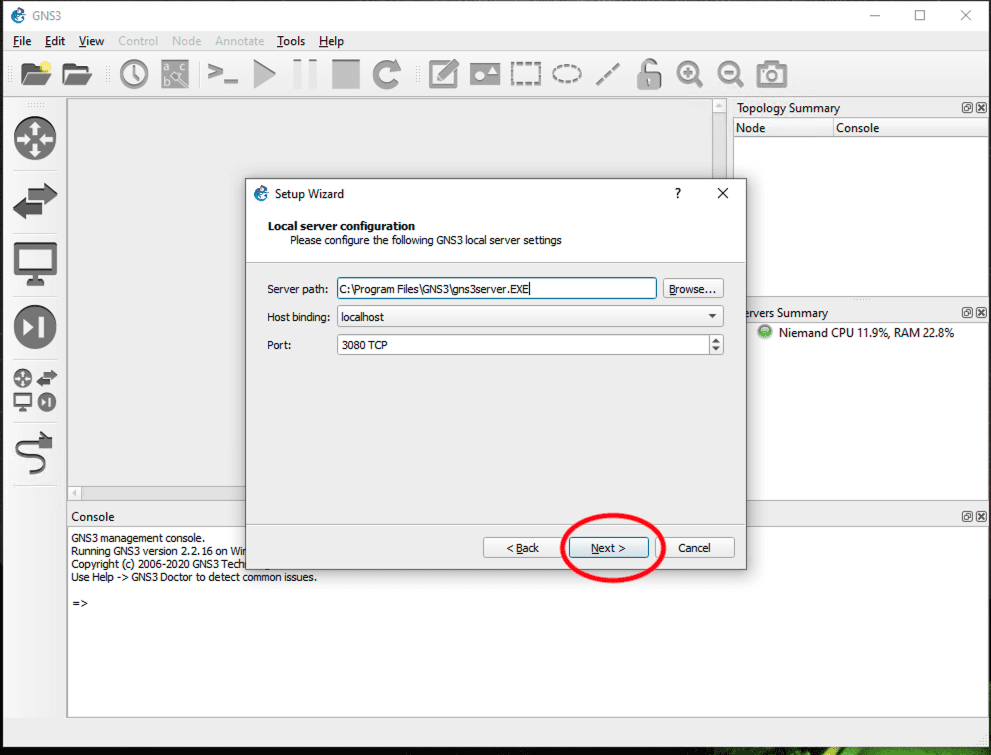
Task: Click the zoom out magnifier icon
Action: click(730, 74)
